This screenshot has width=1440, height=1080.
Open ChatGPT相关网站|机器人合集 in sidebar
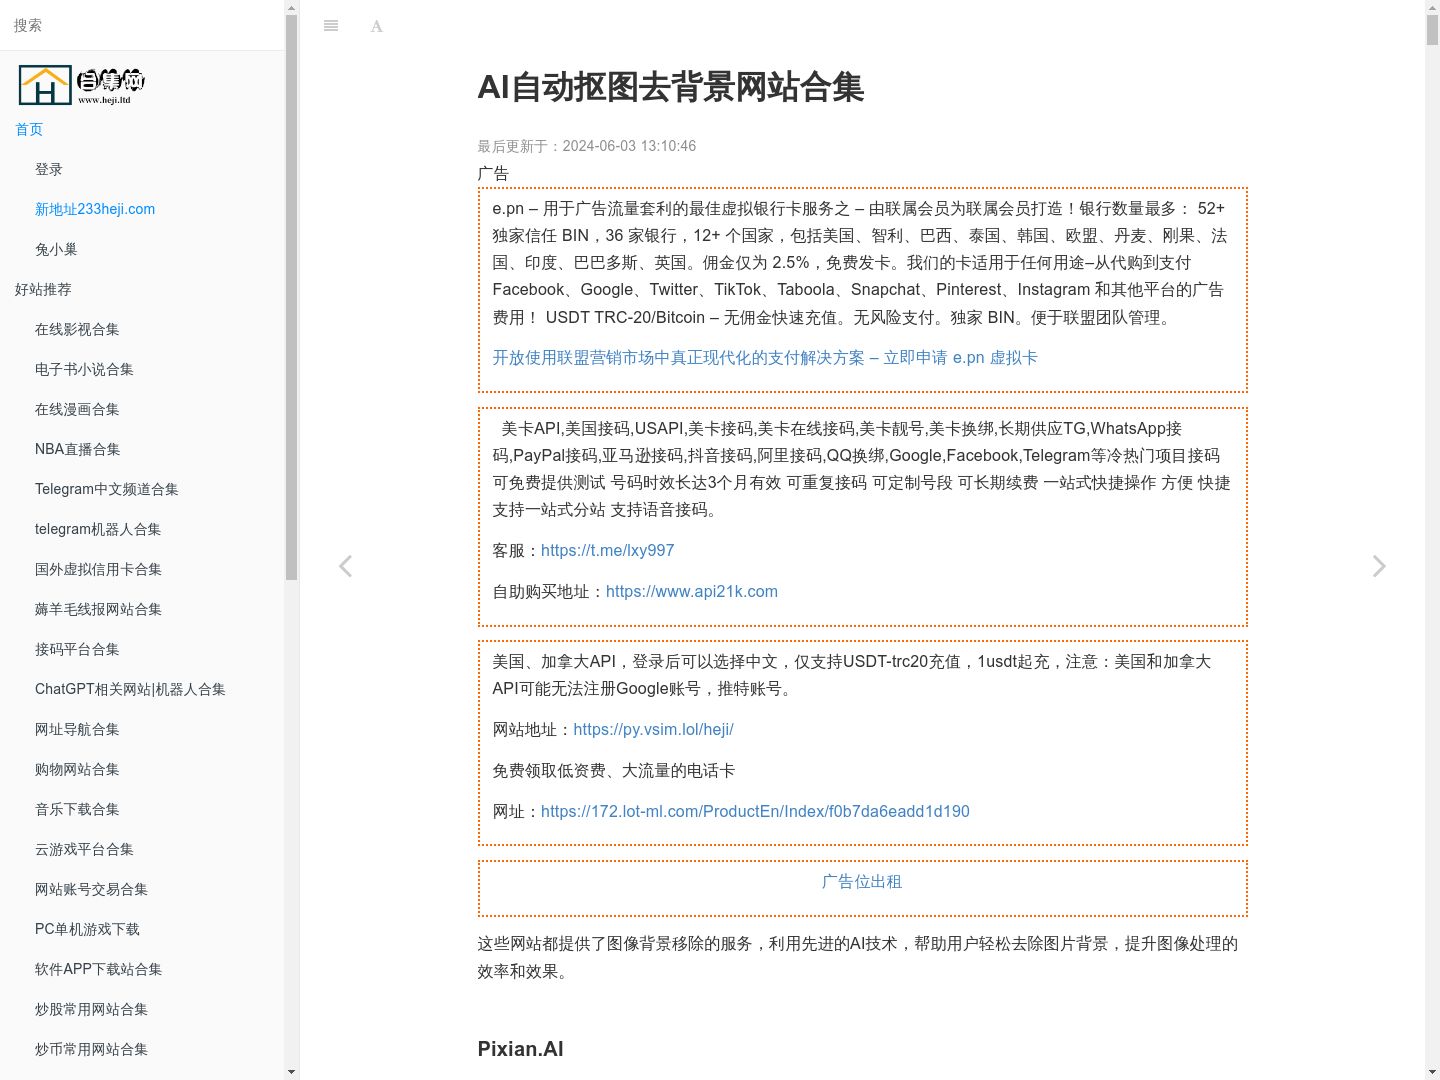pos(130,689)
